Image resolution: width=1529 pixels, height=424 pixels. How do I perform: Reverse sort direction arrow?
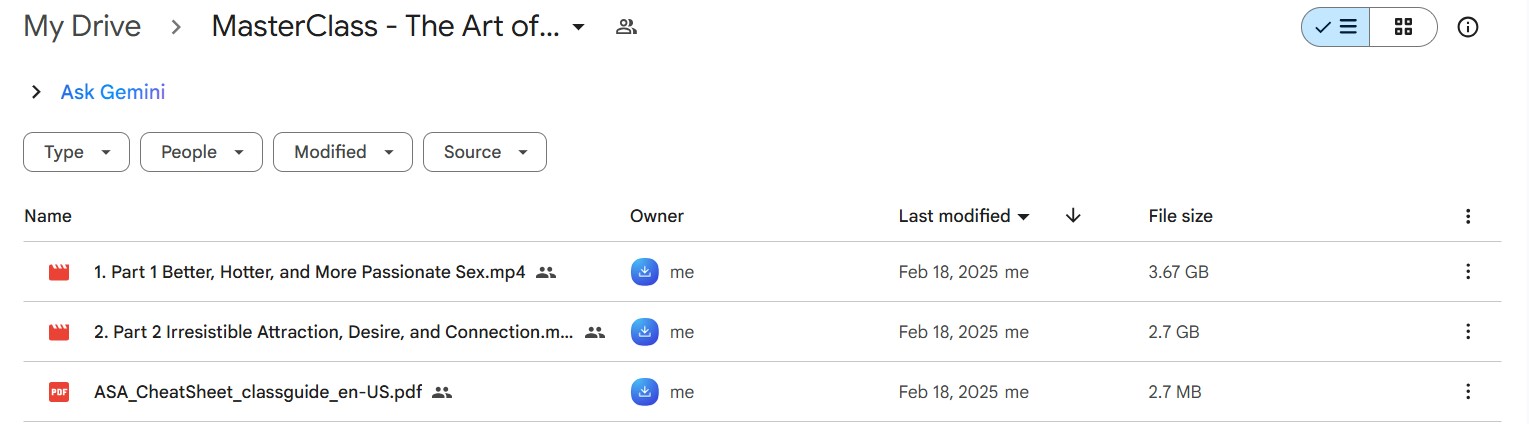tap(1073, 216)
